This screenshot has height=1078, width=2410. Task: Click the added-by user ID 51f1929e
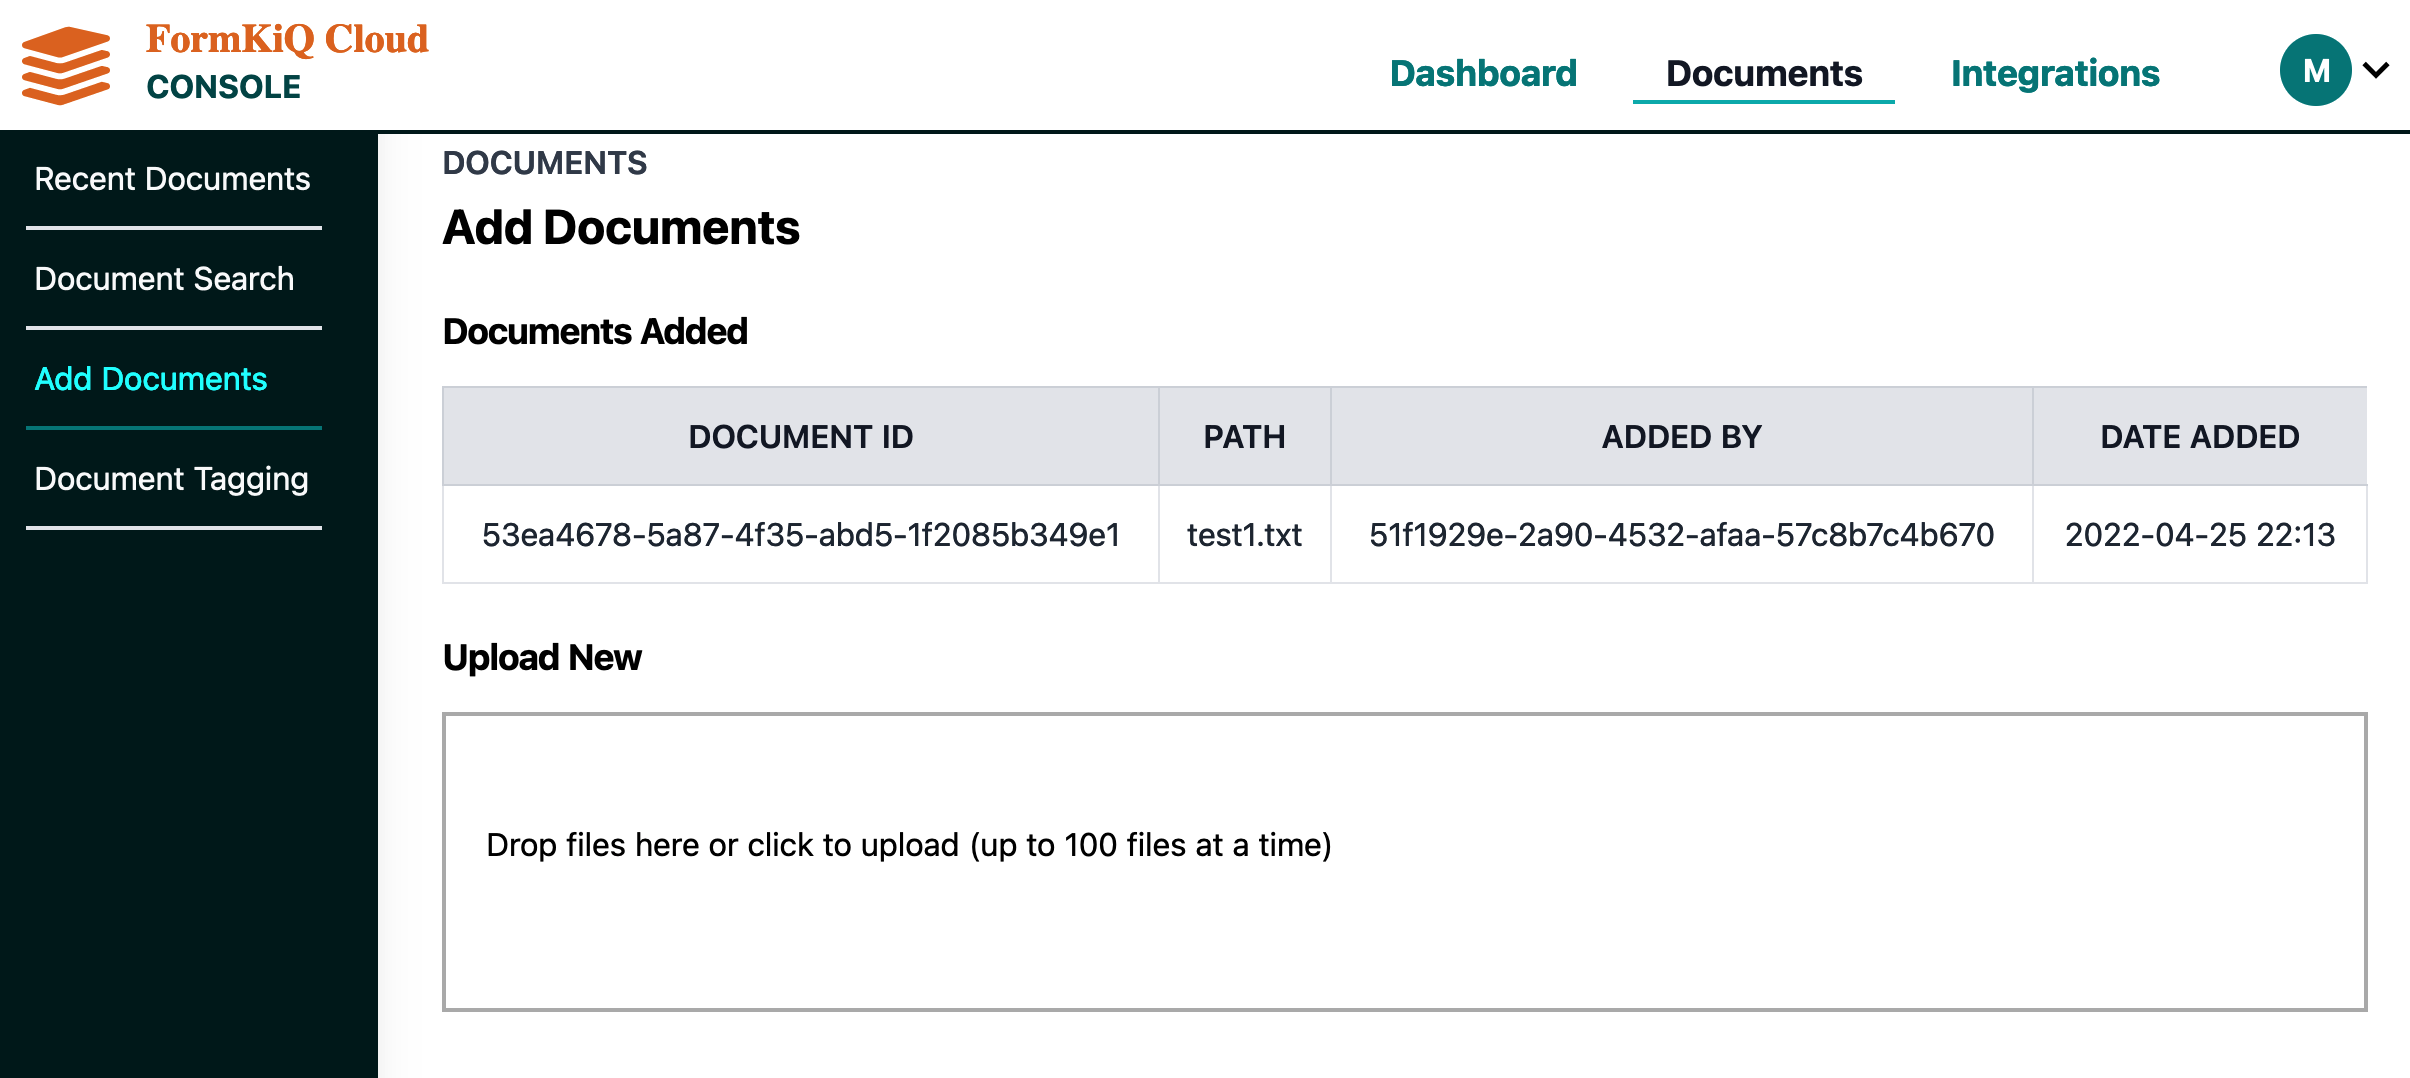1681,535
